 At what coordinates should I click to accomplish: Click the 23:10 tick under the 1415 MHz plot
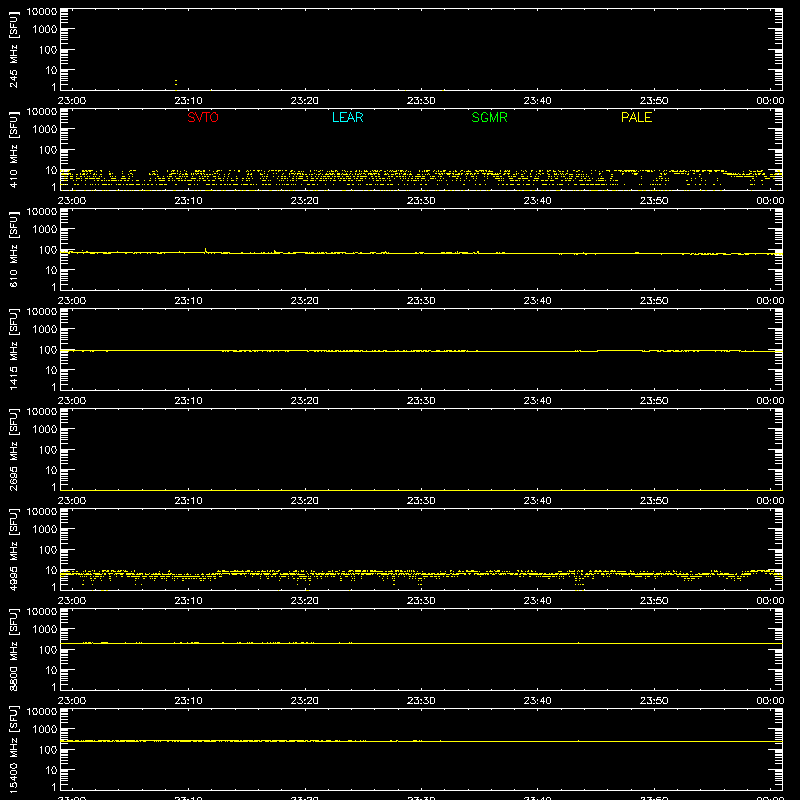coord(188,401)
